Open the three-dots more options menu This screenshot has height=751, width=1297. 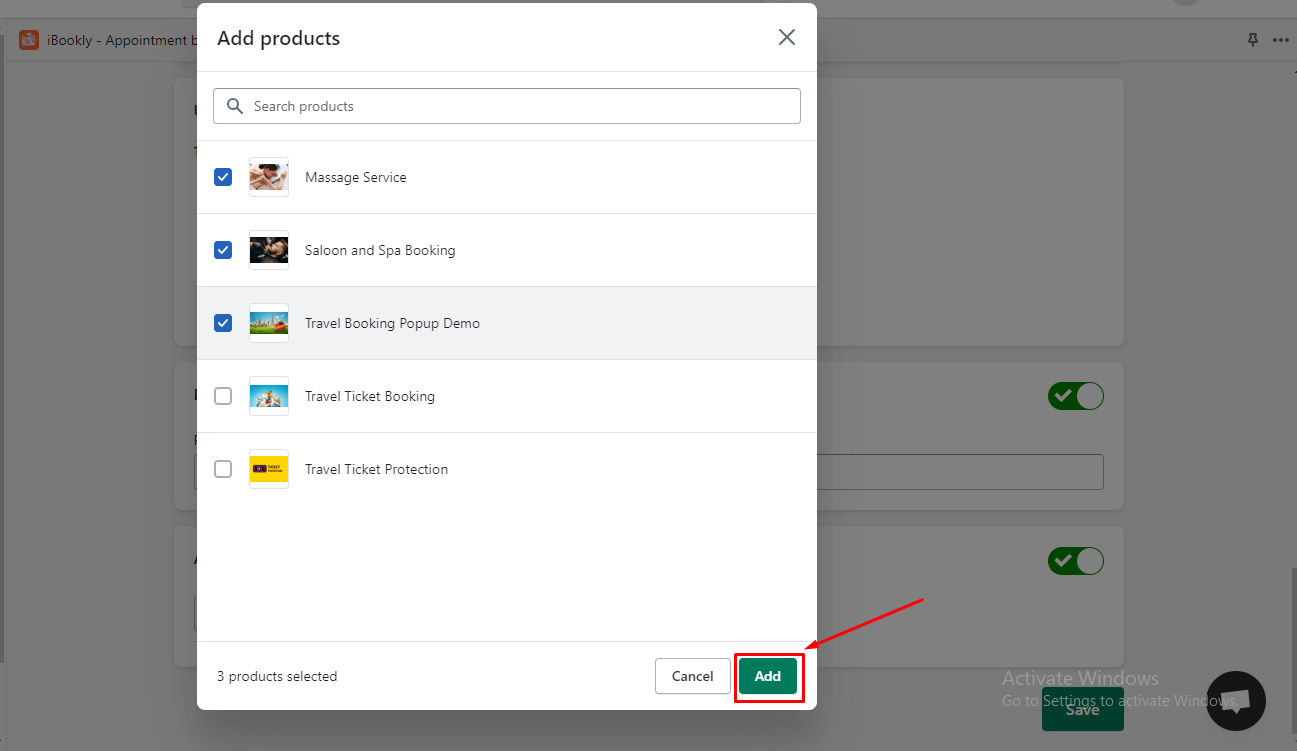tap(1281, 40)
